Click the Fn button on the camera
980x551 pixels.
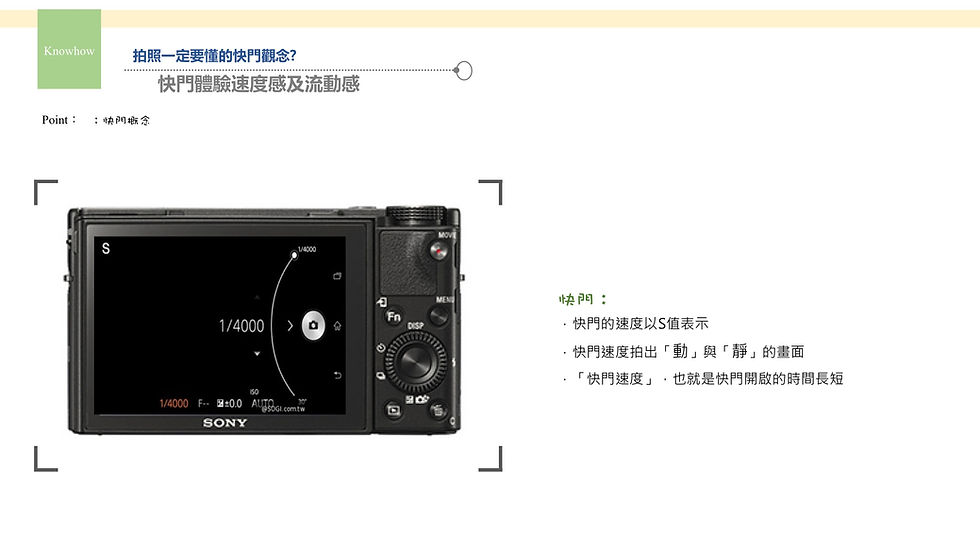point(394,317)
